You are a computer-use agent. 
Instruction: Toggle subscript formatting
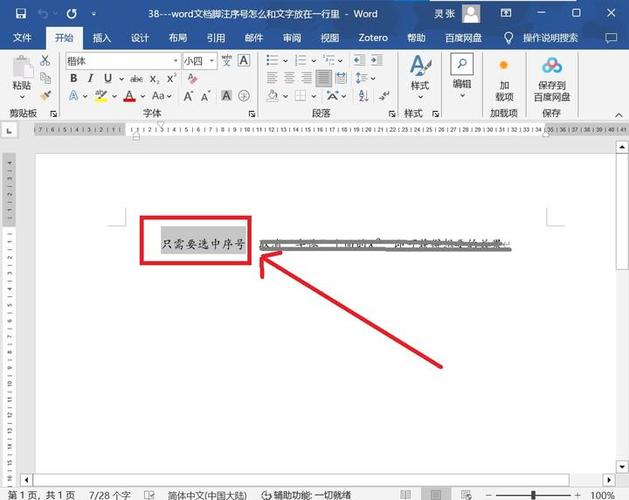pyautogui.click(x=154, y=79)
